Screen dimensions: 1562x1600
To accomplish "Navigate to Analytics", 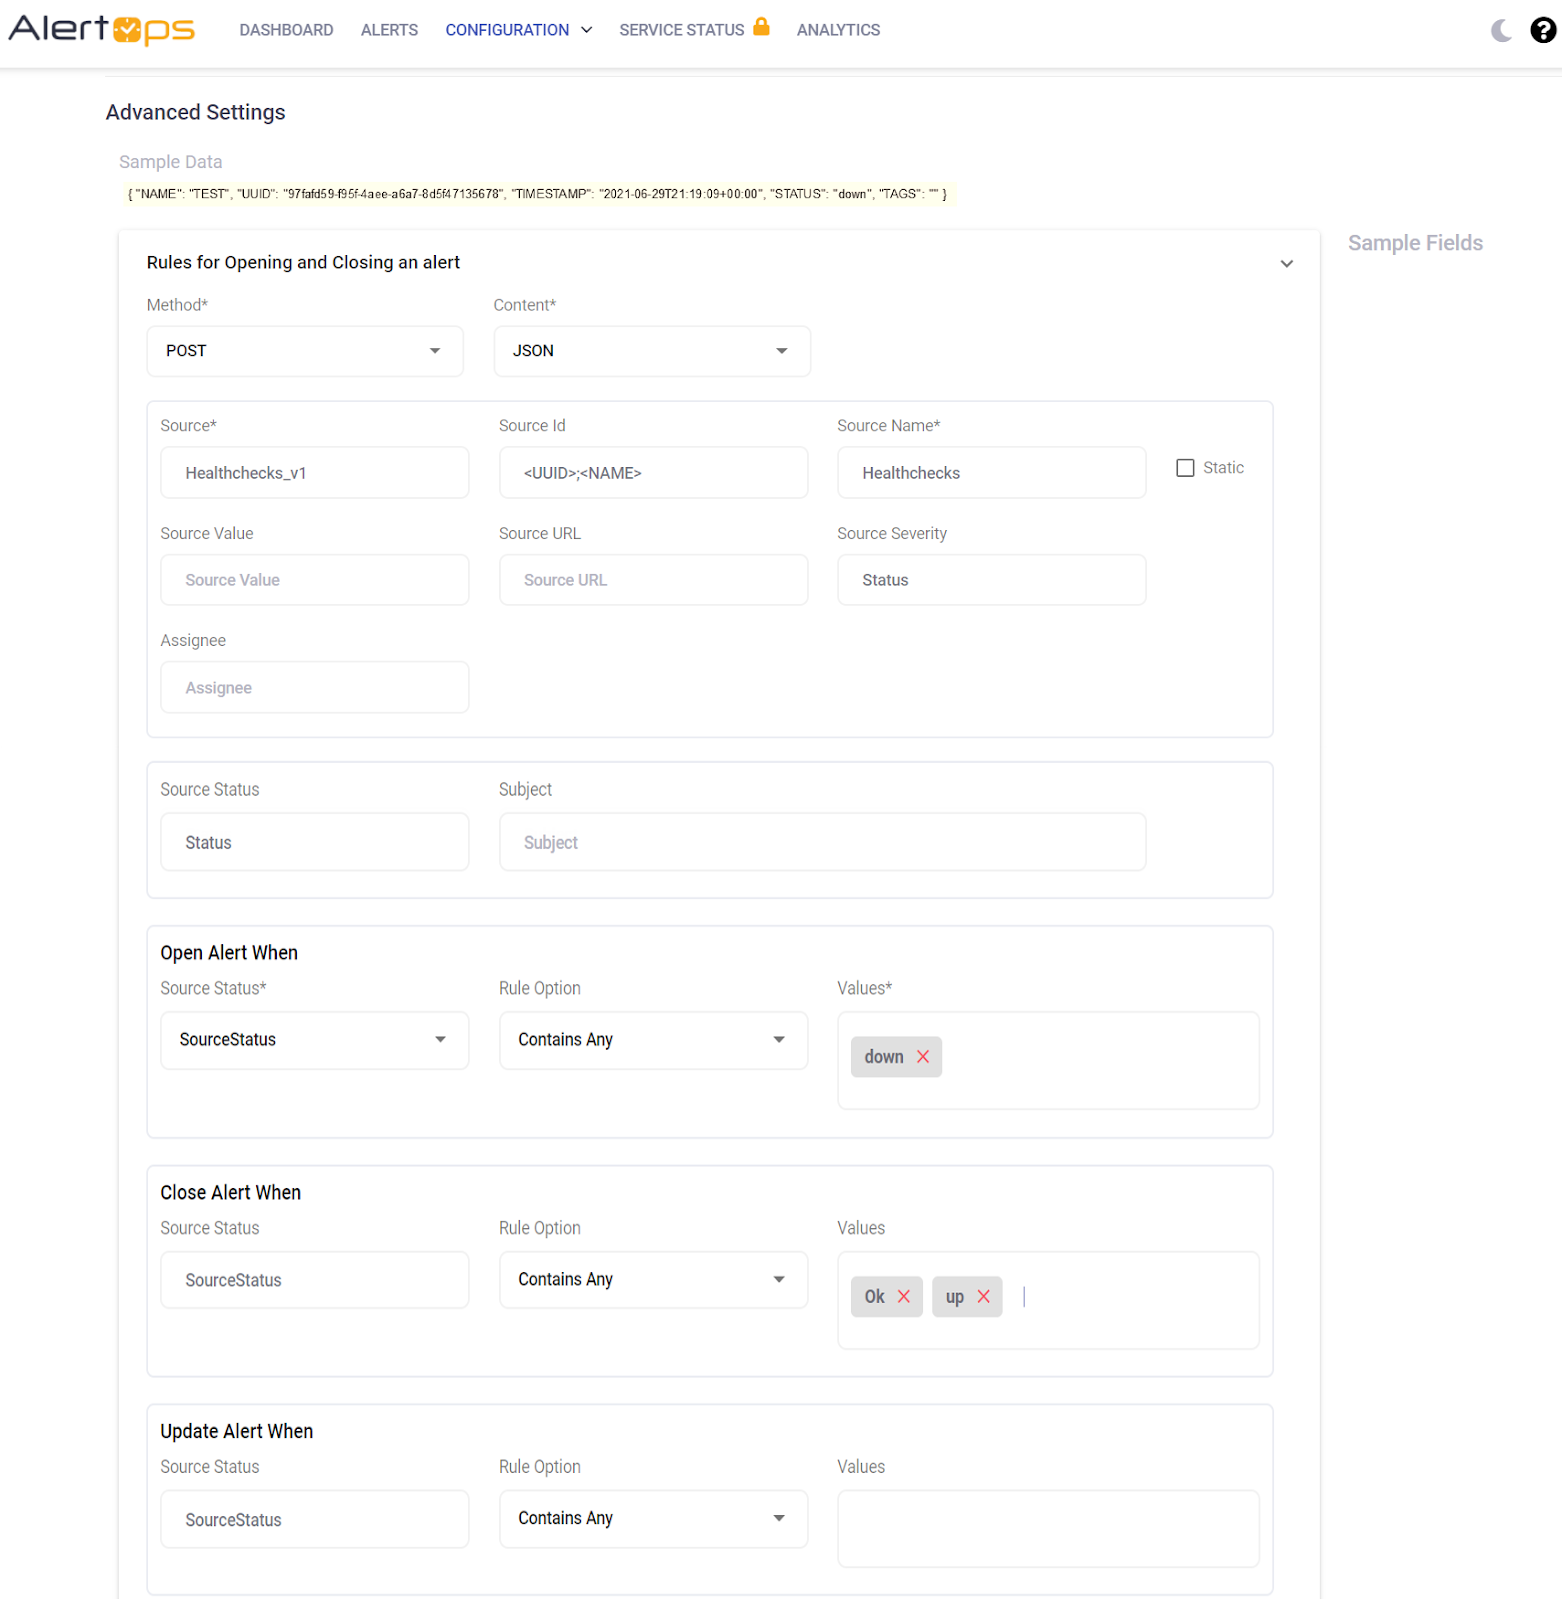I will (838, 30).
